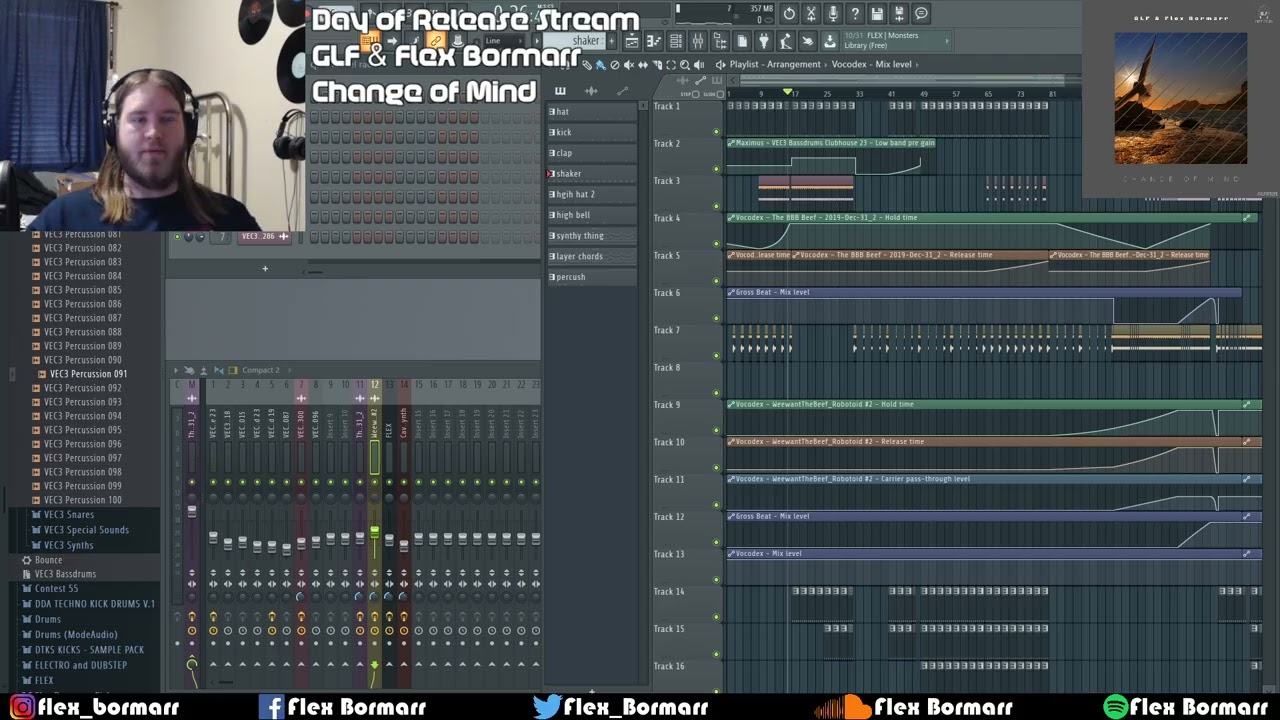Adjust the Master track volume fader

click(x=192, y=511)
